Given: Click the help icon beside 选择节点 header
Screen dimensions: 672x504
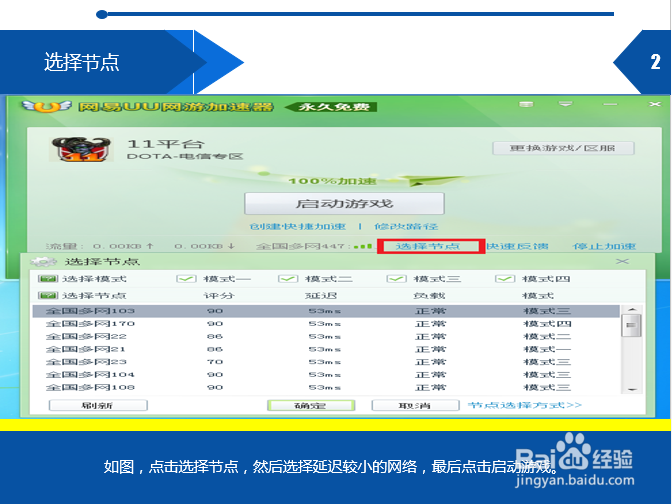Looking at the screenshot, I should click(x=48, y=295).
